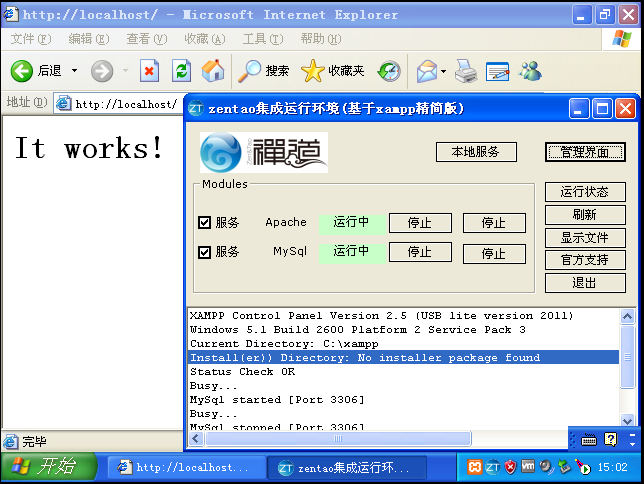Click second 停止 button for MySql
644x484 pixels.
click(x=494, y=254)
